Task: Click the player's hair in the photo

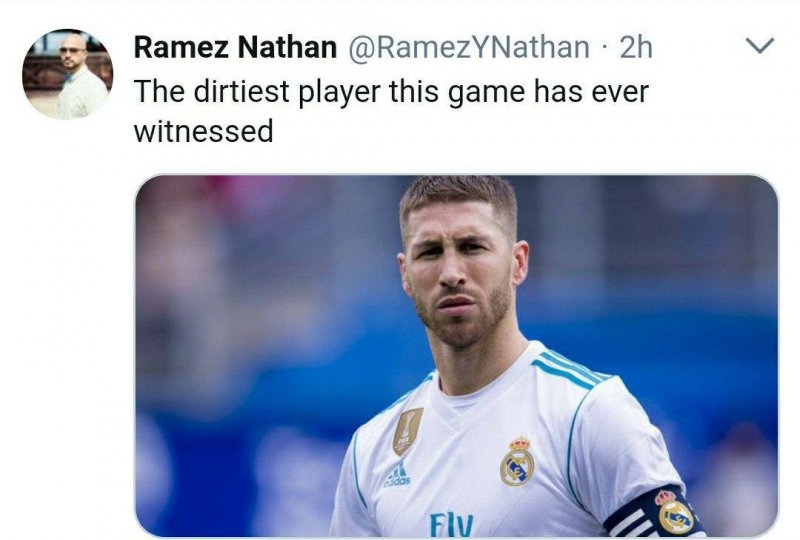Action: 458,197
